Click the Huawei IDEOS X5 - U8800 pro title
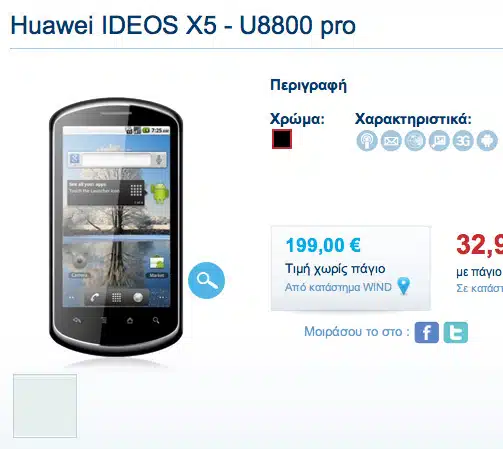This screenshot has width=503, height=449. [183, 25]
